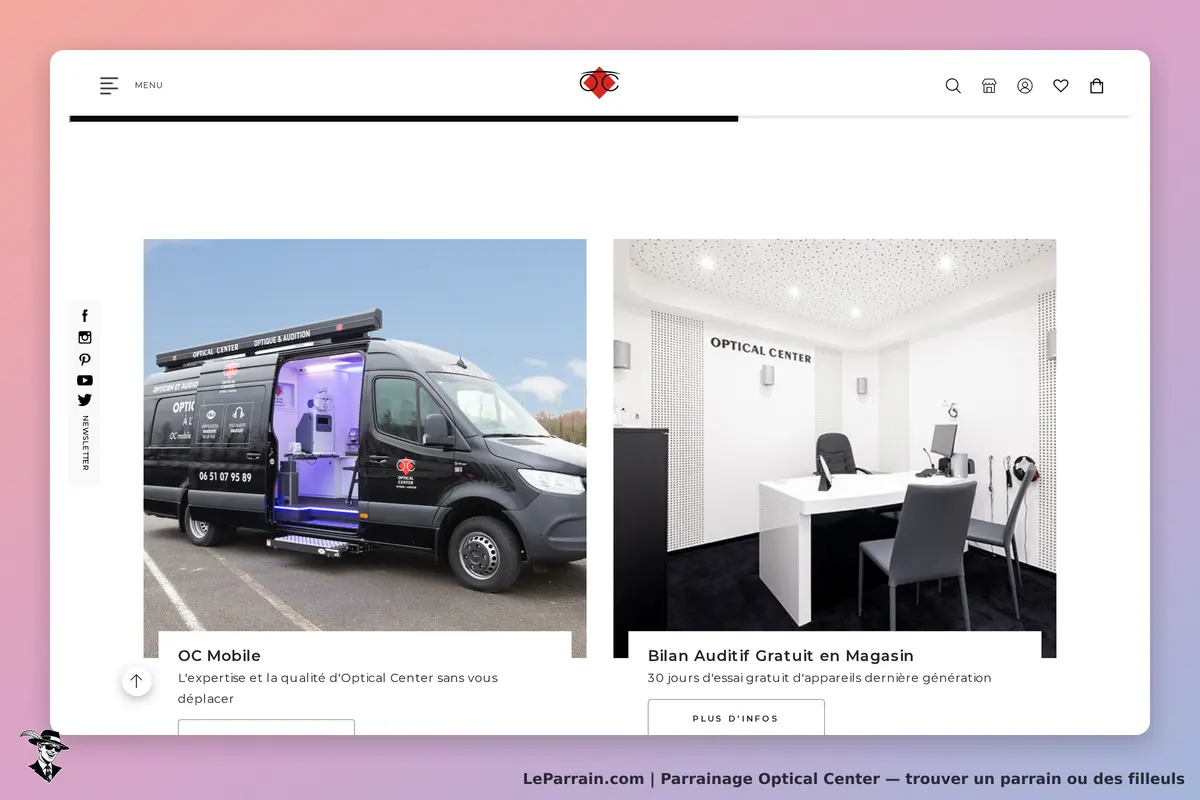Visit the Pinterest profile icon
This screenshot has width=1200, height=800.
tap(85, 360)
